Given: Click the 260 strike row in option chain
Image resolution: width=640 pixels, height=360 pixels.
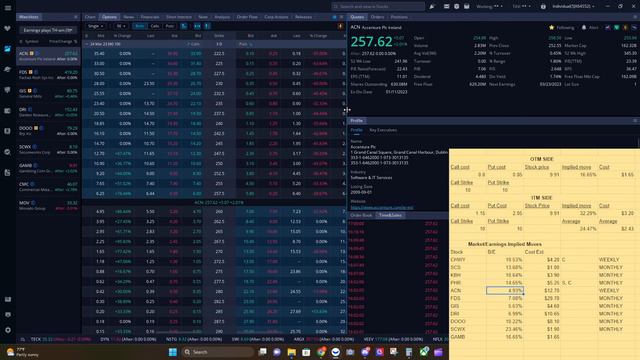Looking at the screenshot, I should click(214, 212).
